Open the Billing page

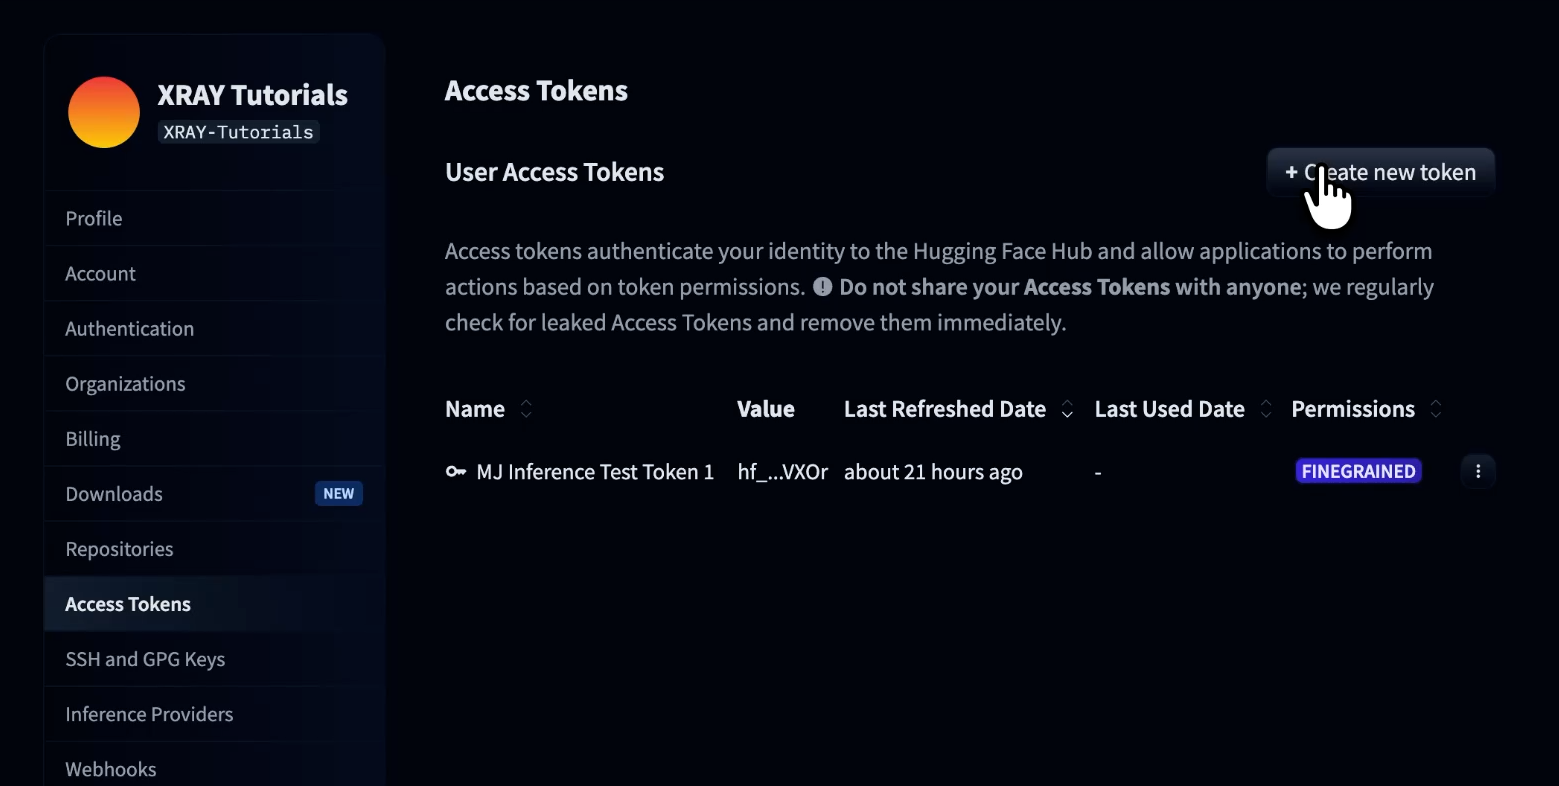(x=214, y=438)
